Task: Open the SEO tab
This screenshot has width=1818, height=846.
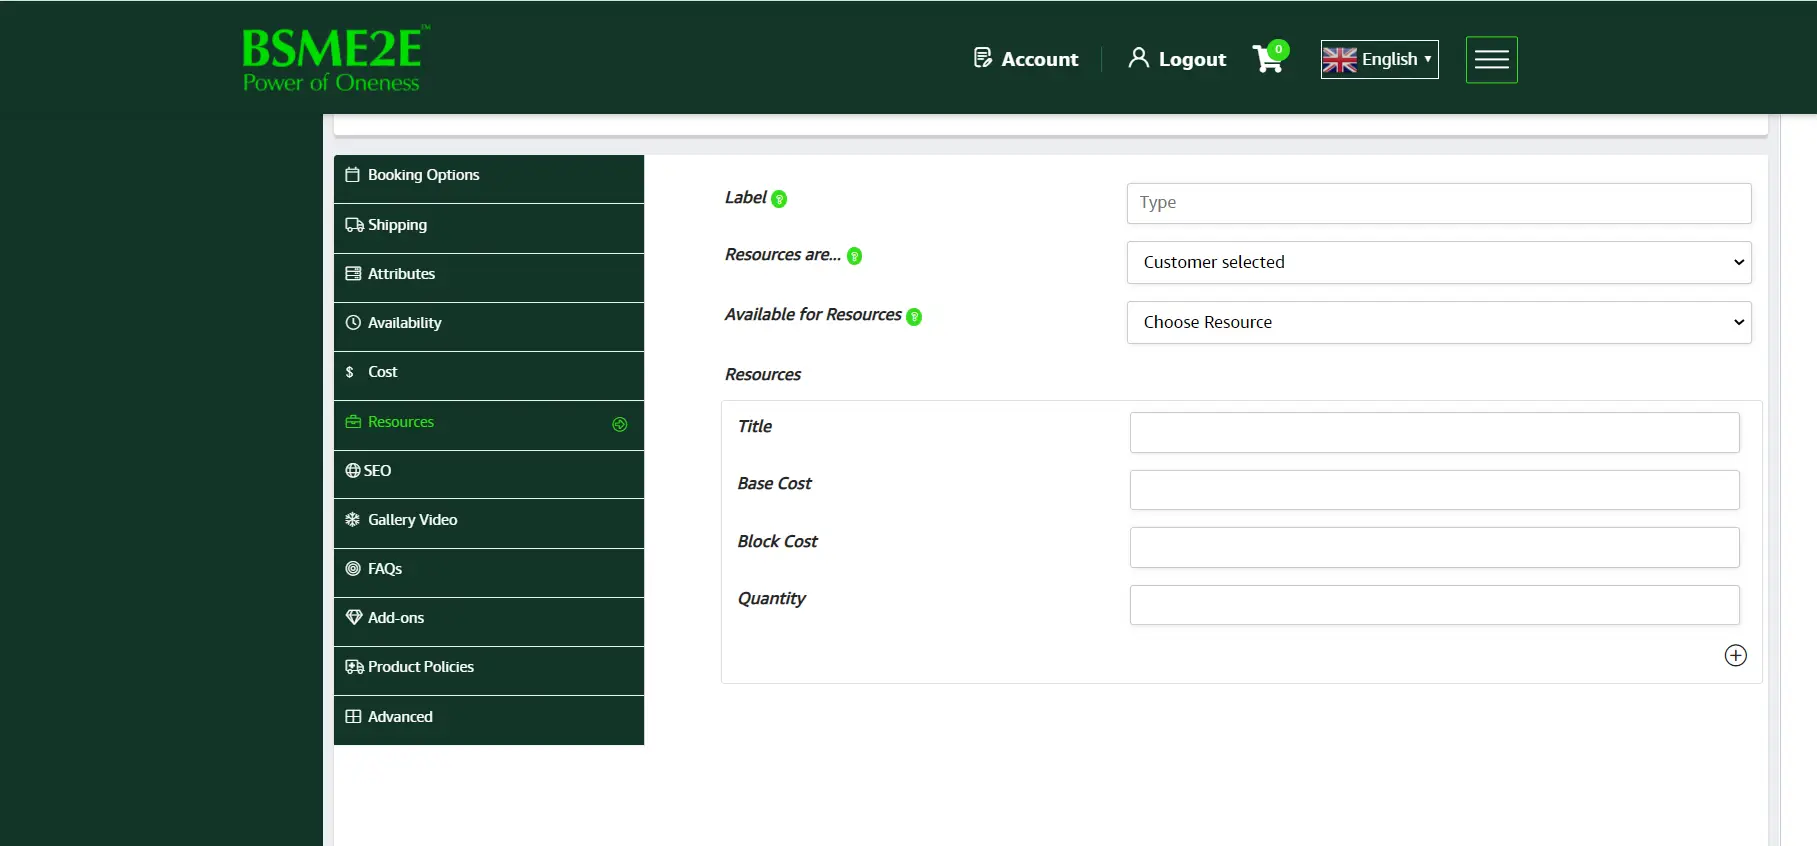Action: point(489,474)
